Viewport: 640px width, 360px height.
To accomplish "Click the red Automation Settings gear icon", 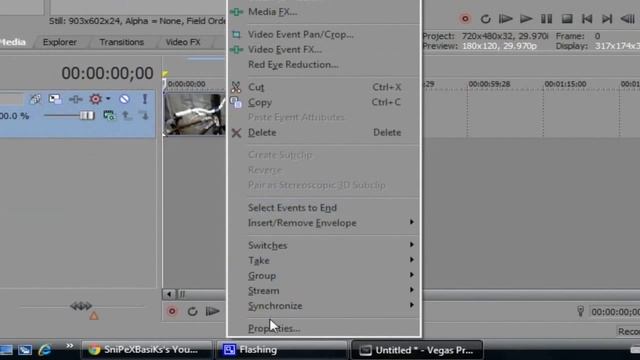I will click(x=96, y=99).
